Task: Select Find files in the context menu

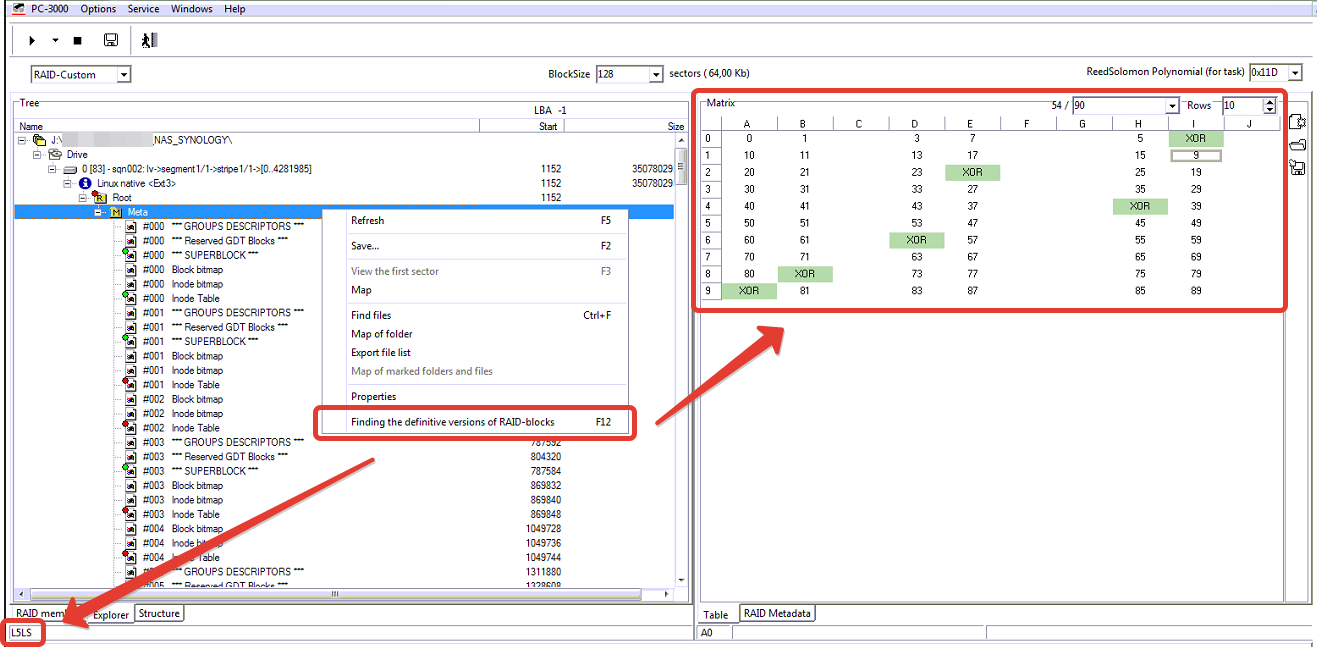Action: tap(474, 315)
